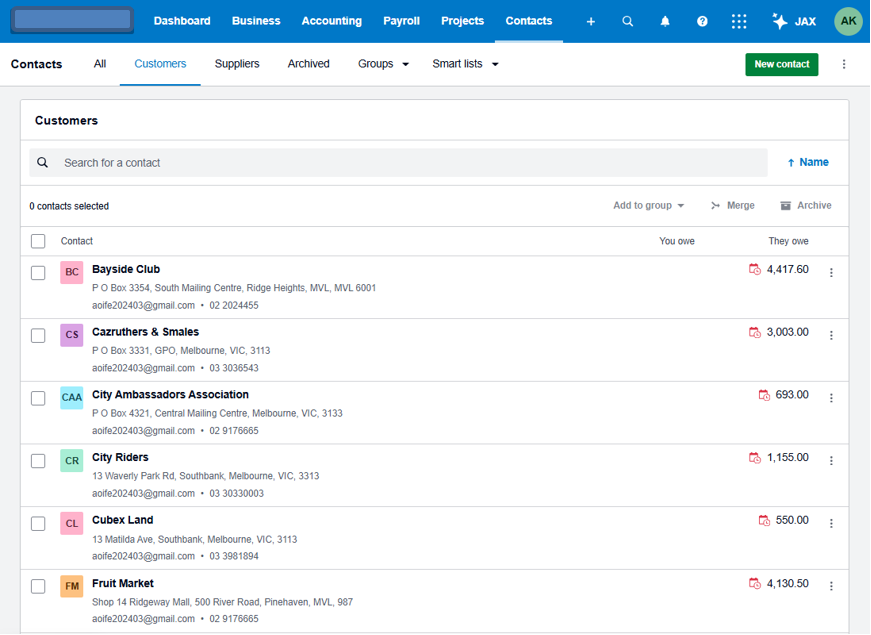Click the CAA avatar badge
The image size is (871, 635).
tap(72, 398)
